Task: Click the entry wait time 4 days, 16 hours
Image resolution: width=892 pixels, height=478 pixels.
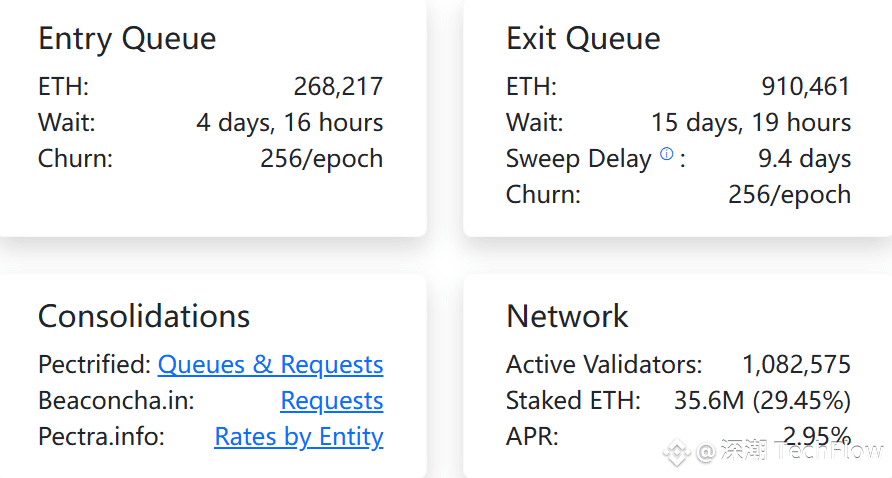Action: pos(290,123)
